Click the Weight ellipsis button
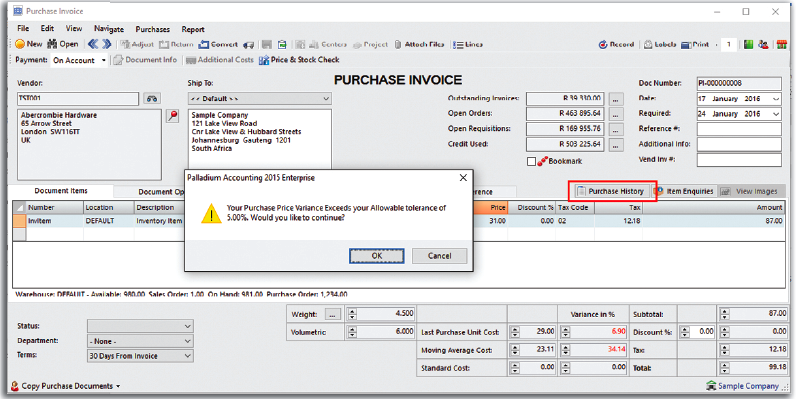This screenshot has width=796, height=399. click(333, 315)
